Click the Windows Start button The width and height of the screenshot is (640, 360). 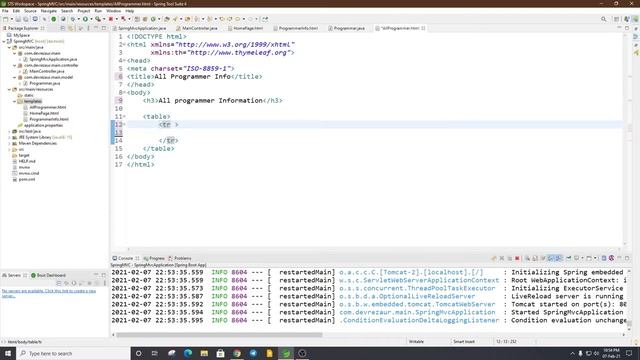click(8, 353)
